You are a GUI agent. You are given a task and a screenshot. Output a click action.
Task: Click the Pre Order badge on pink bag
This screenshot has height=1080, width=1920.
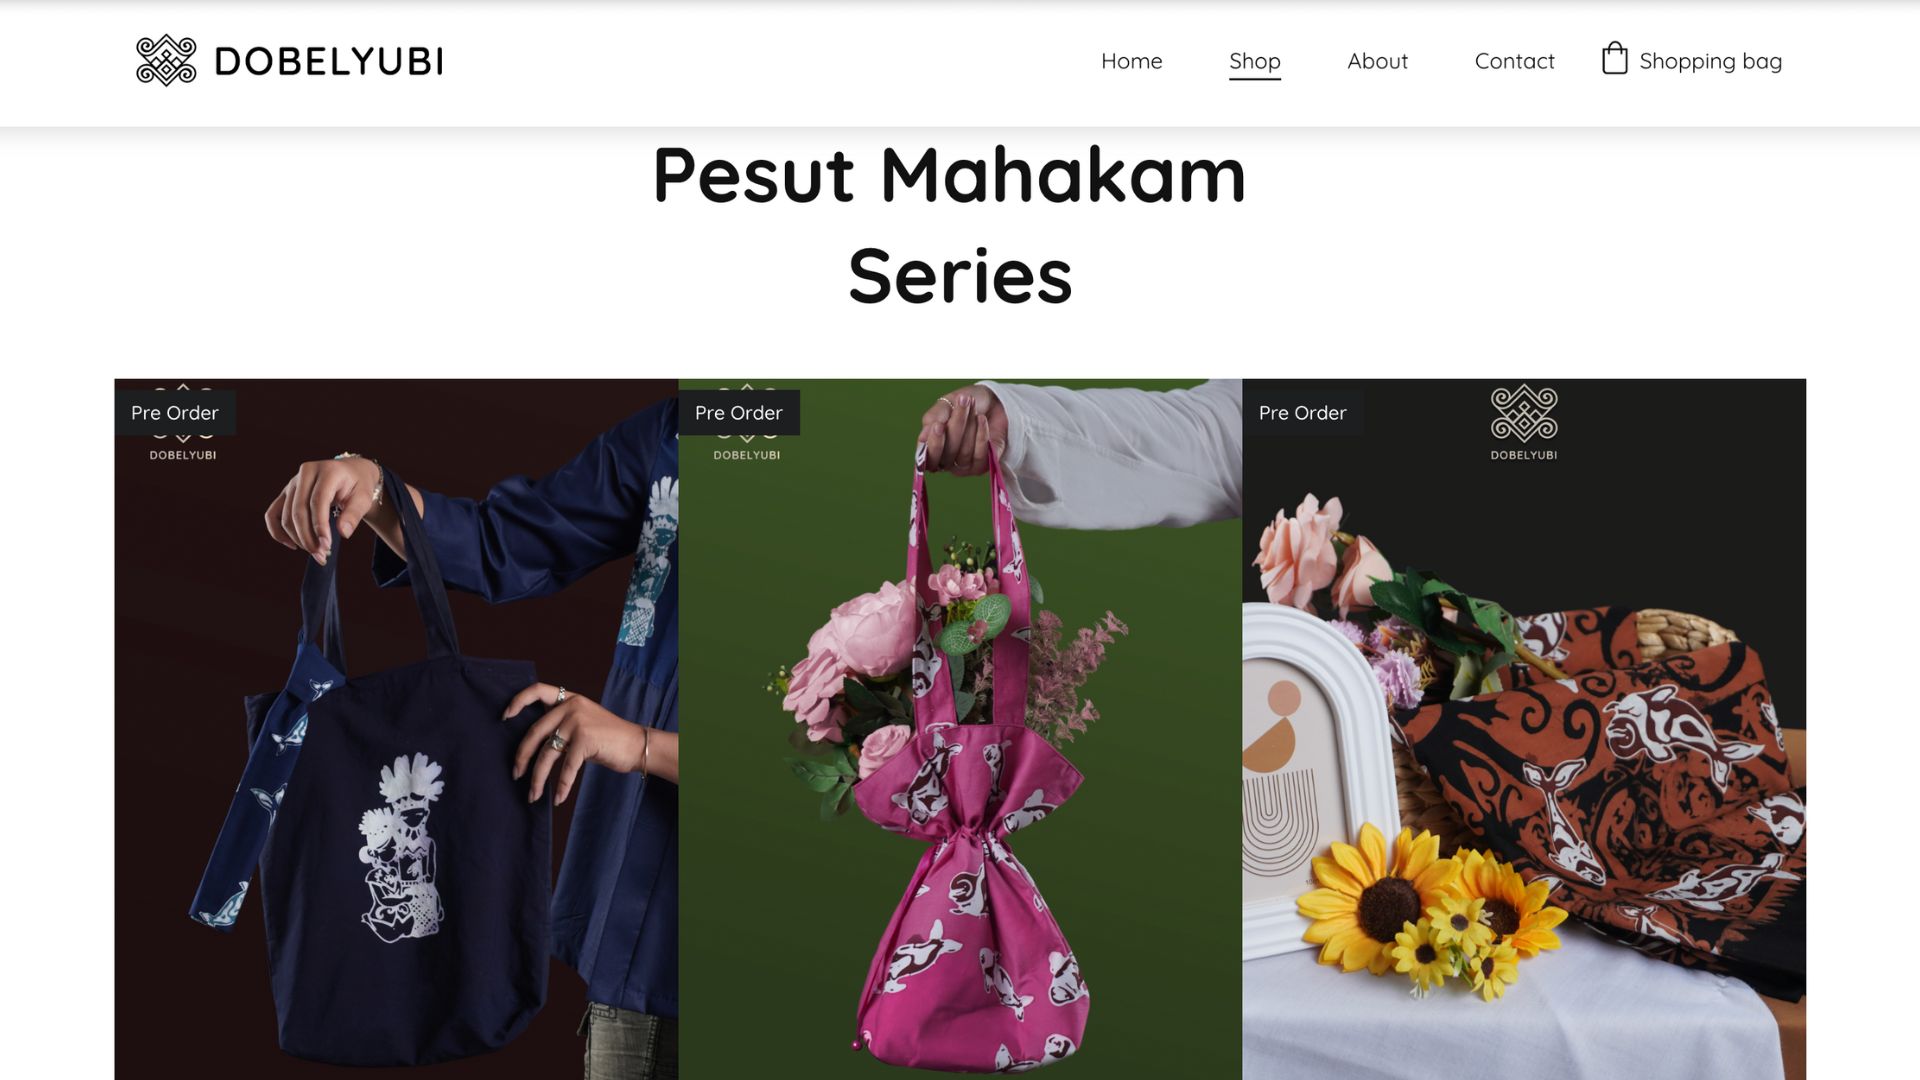pyautogui.click(x=739, y=413)
